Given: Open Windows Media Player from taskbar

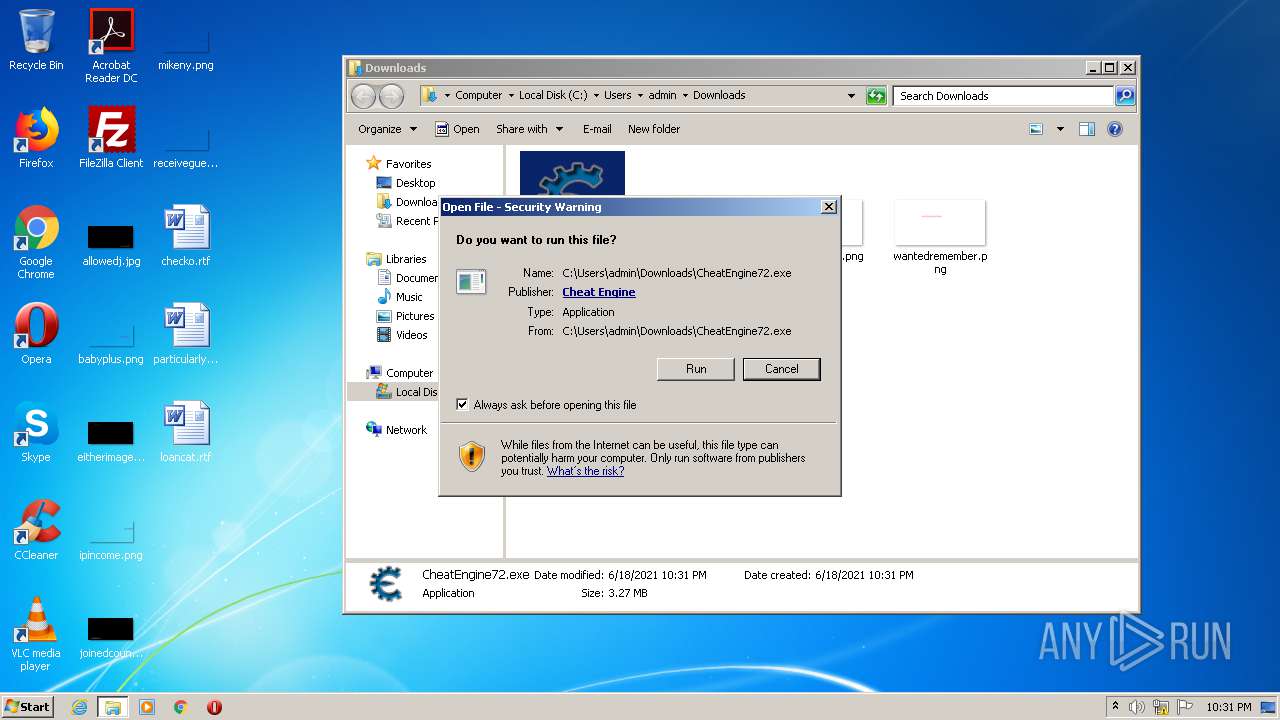Looking at the screenshot, I should tap(147, 707).
